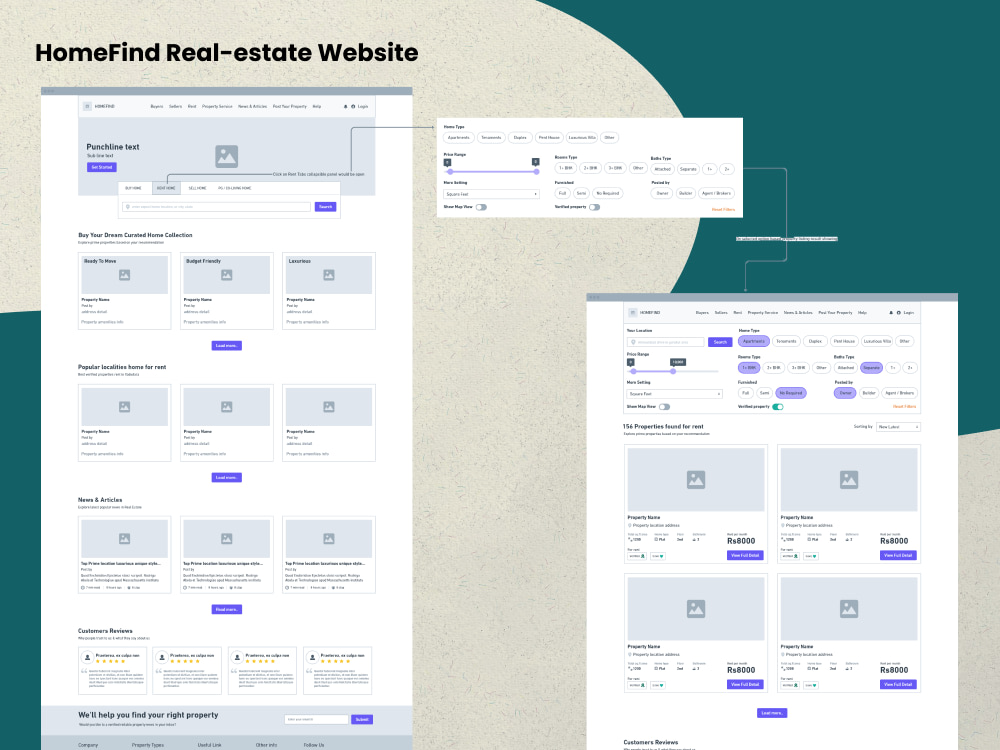
Task: Click Load more under the property results list
Action: click(x=772, y=713)
